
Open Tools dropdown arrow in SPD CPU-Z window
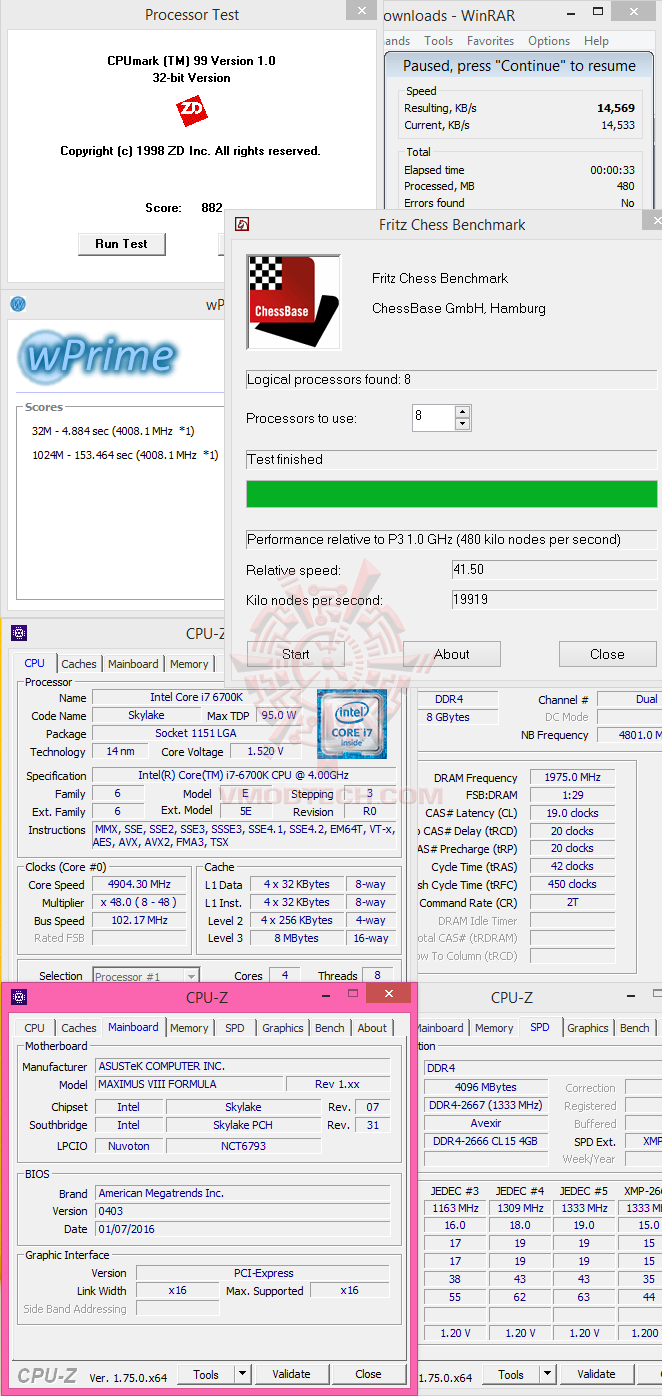pyautogui.click(x=546, y=1374)
